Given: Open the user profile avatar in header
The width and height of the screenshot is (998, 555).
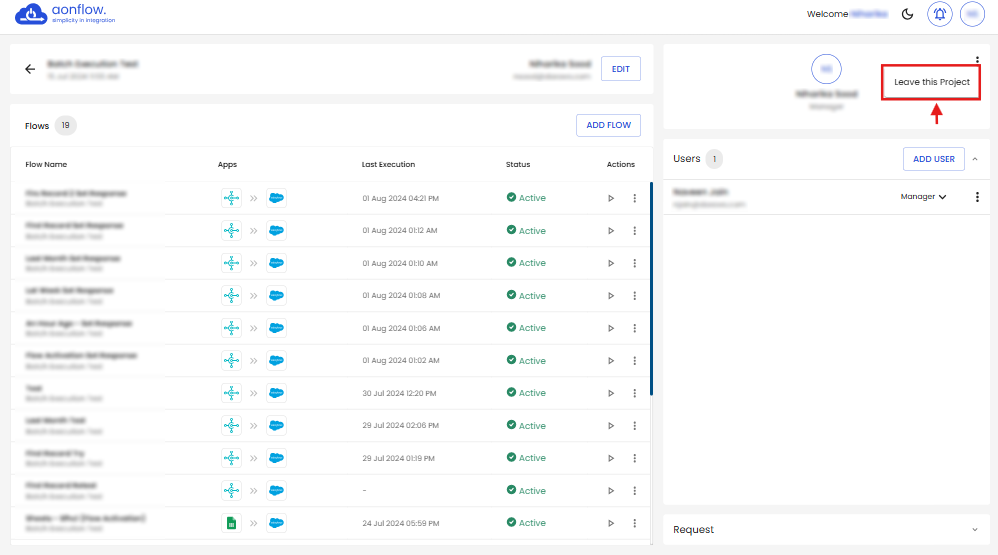Looking at the screenshot, I should pos(972,14).
